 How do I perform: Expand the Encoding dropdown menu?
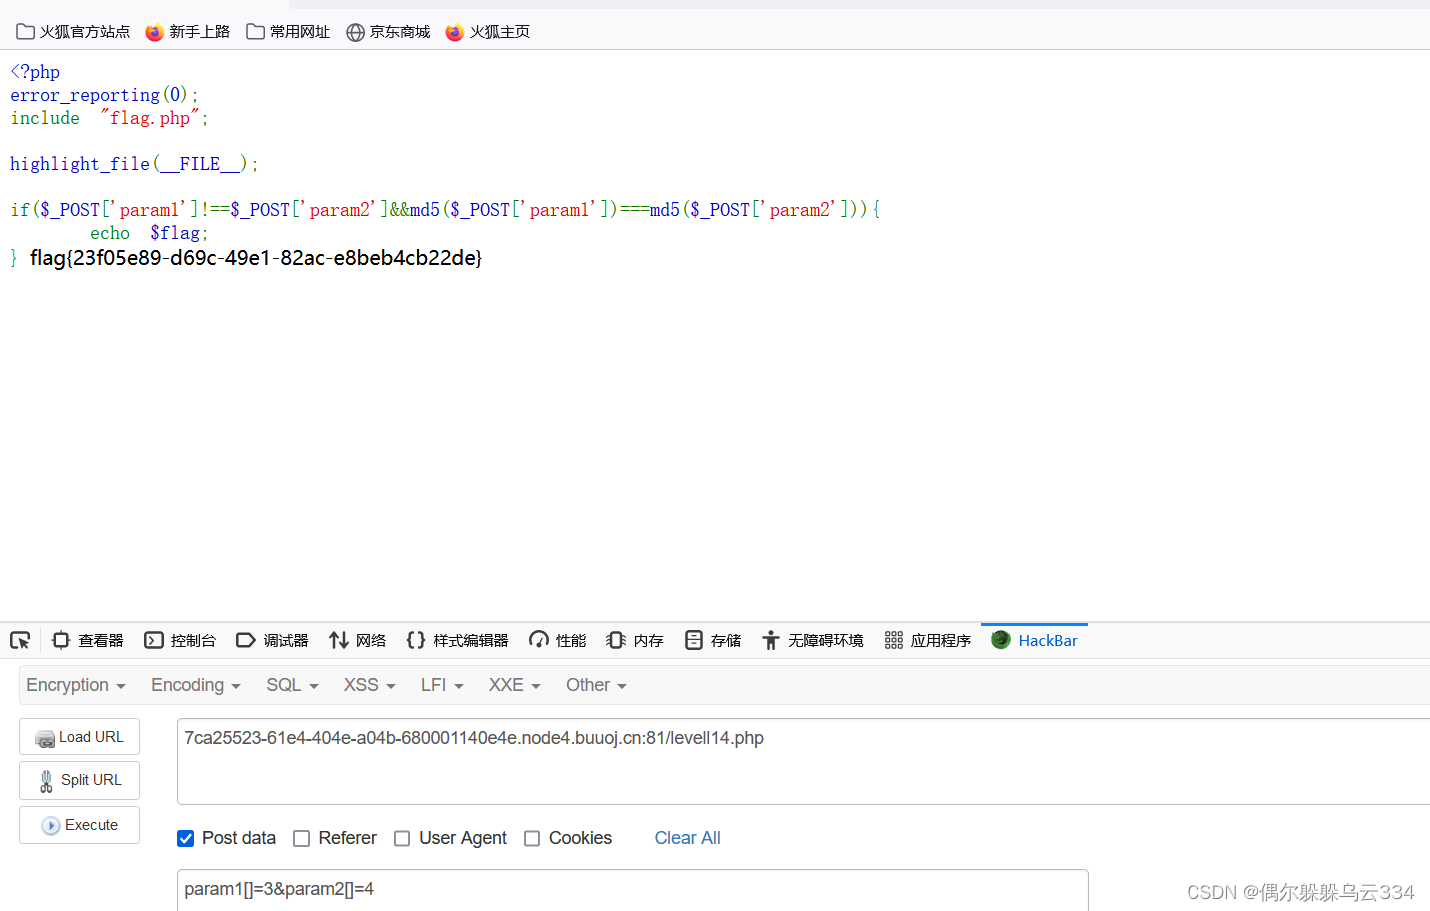pyautogui.click(x=196, y=685)
